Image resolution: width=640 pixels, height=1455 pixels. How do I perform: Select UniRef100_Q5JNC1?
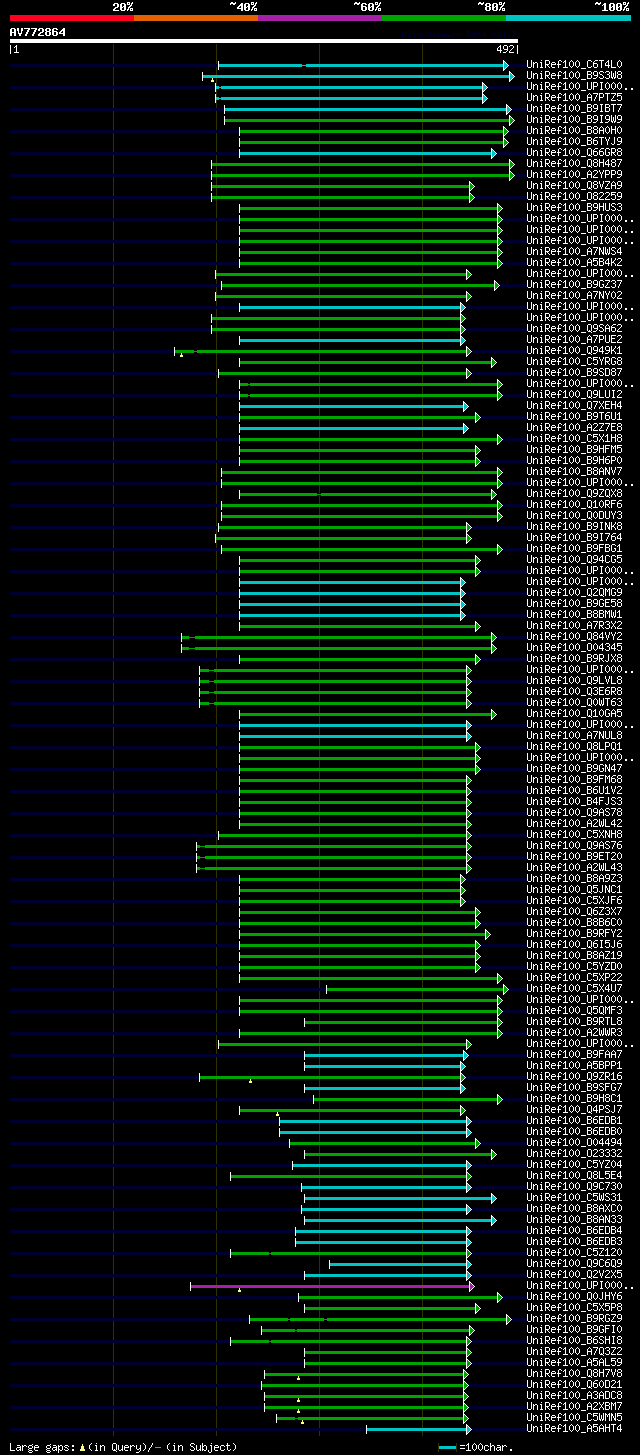pyautogui.click(x=575, y=889)
